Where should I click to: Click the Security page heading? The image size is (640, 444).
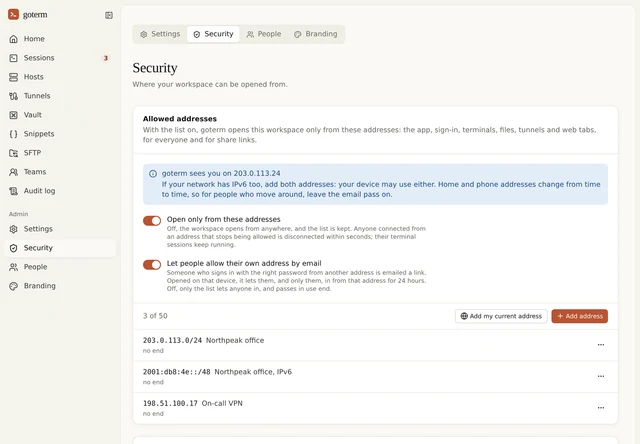click(x=155, y=68)
